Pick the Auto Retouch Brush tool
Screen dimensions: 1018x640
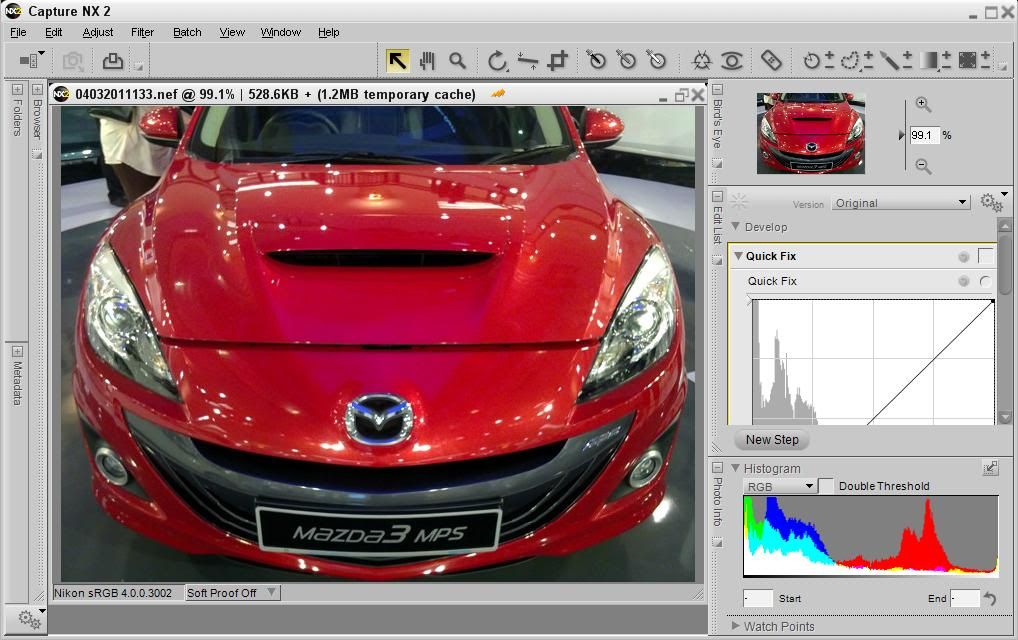coord(771,61)
